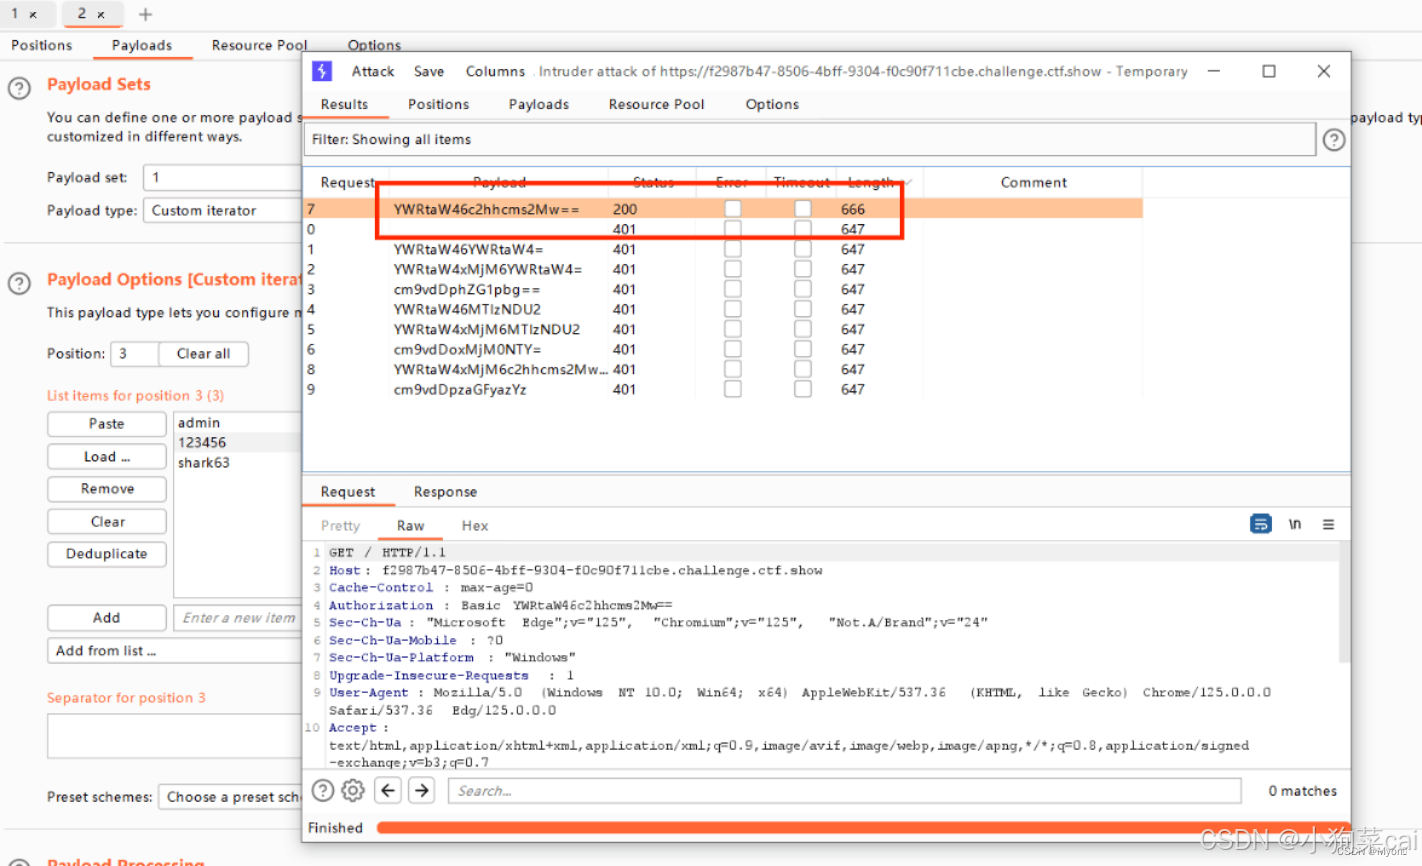The image size is (1422, 866).
Task: Minimize the Intruder attack window
Action: (x=1214, y=71)
